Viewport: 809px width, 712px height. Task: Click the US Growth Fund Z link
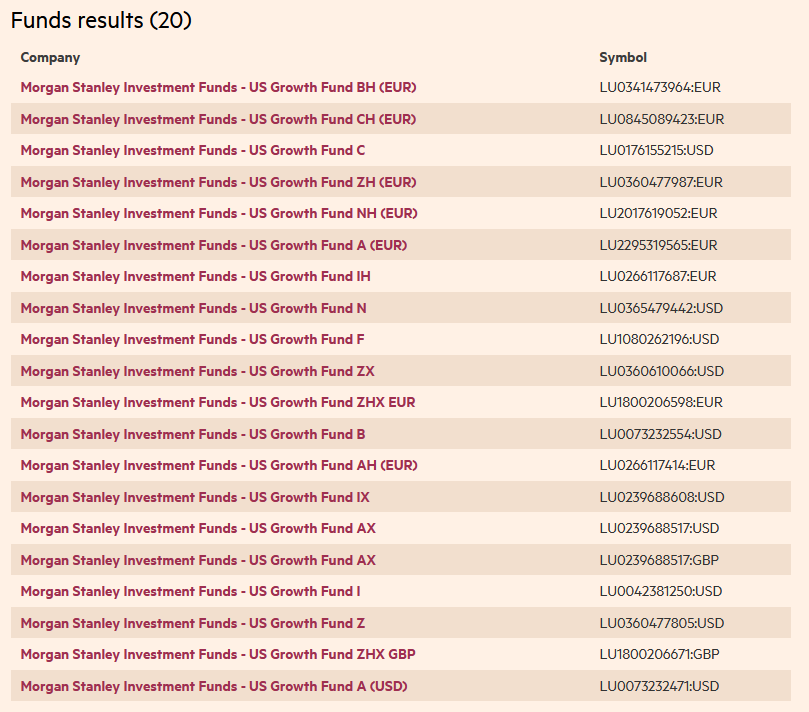(193, 623)
